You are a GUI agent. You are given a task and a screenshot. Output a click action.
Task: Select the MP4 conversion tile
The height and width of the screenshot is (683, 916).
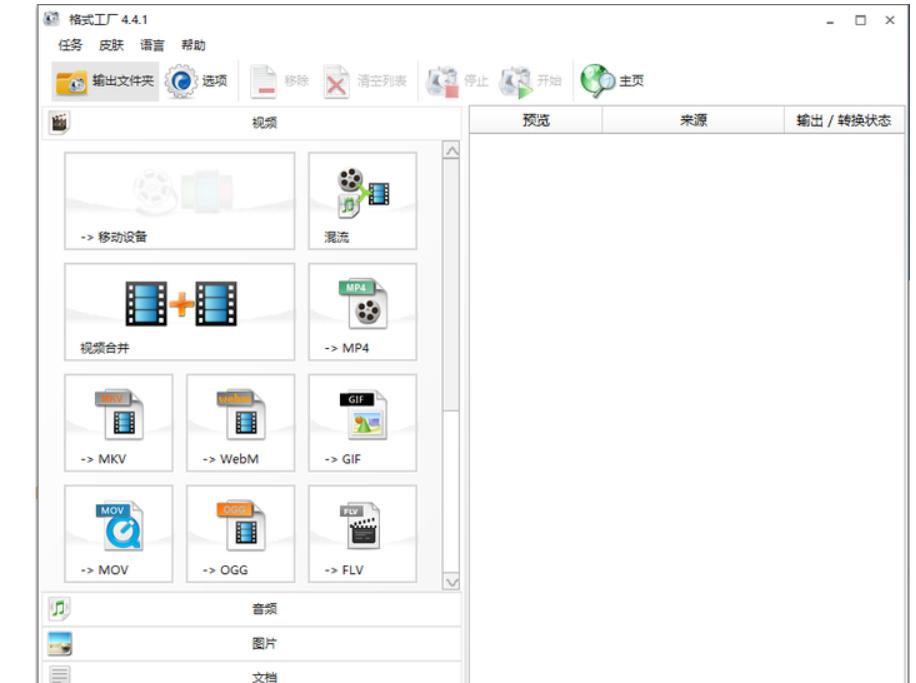(362, 312)
